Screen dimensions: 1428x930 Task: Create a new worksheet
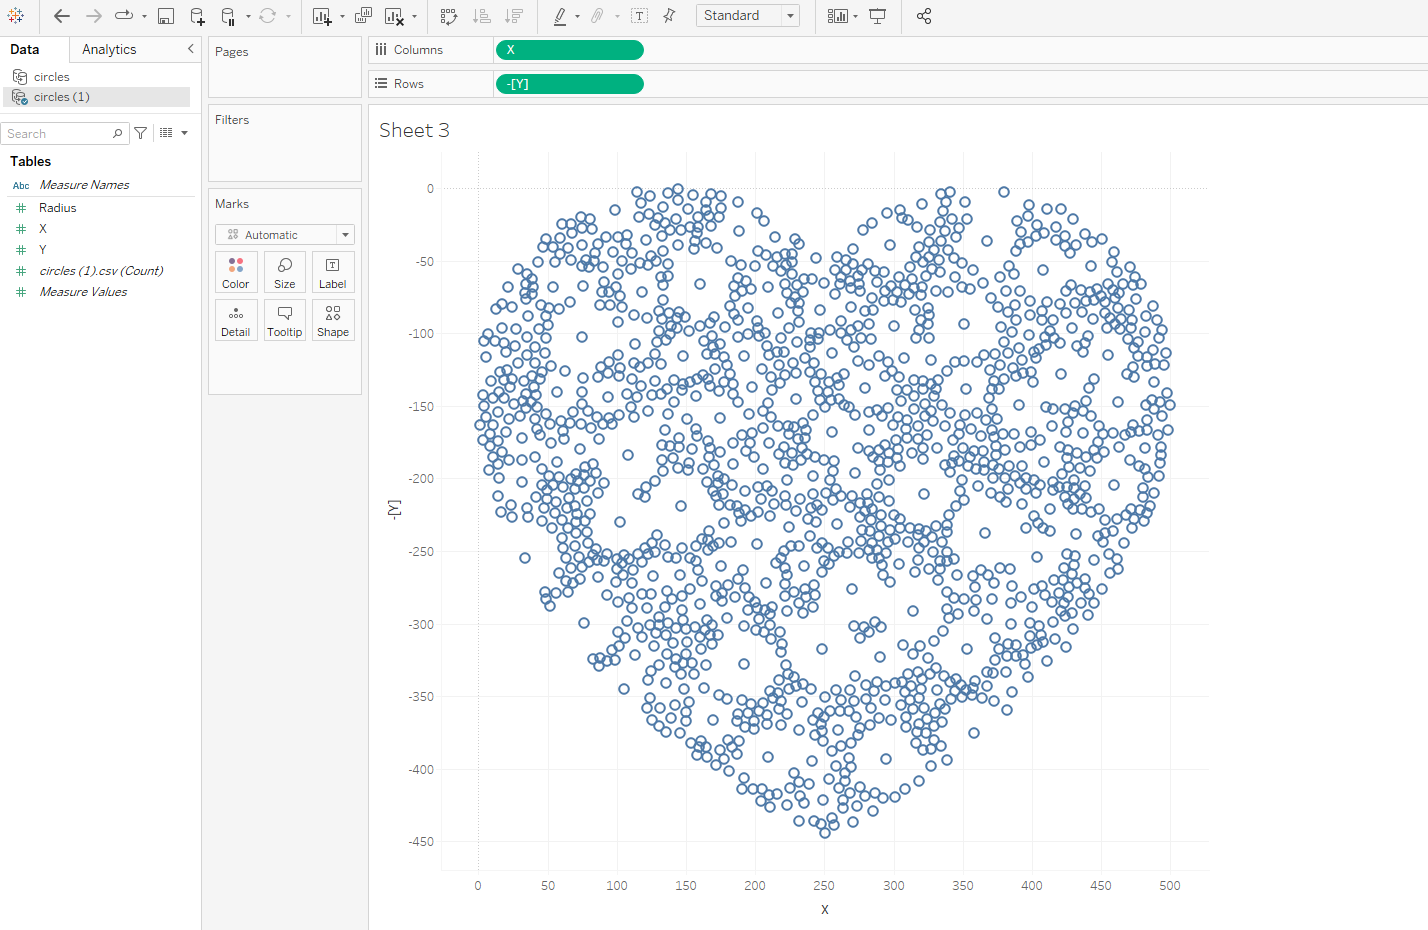click(321, 16)
